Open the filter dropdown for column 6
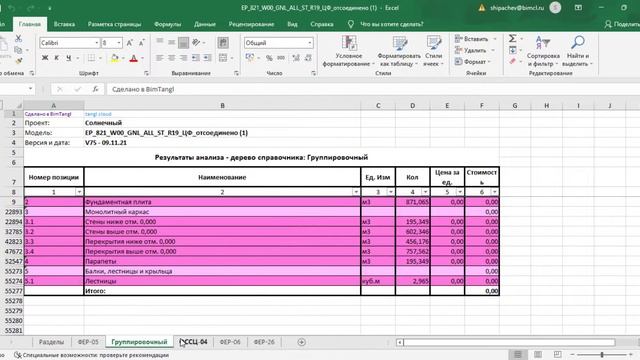Screen dimensions: 640x360 [x=495, y=192]
